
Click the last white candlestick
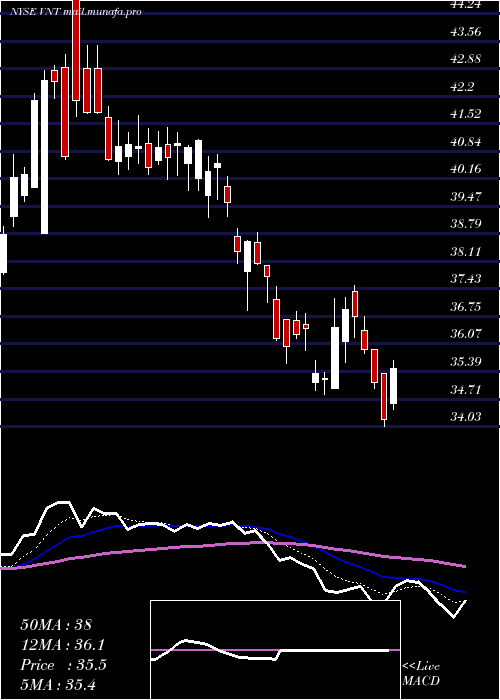tap(393, 386)
